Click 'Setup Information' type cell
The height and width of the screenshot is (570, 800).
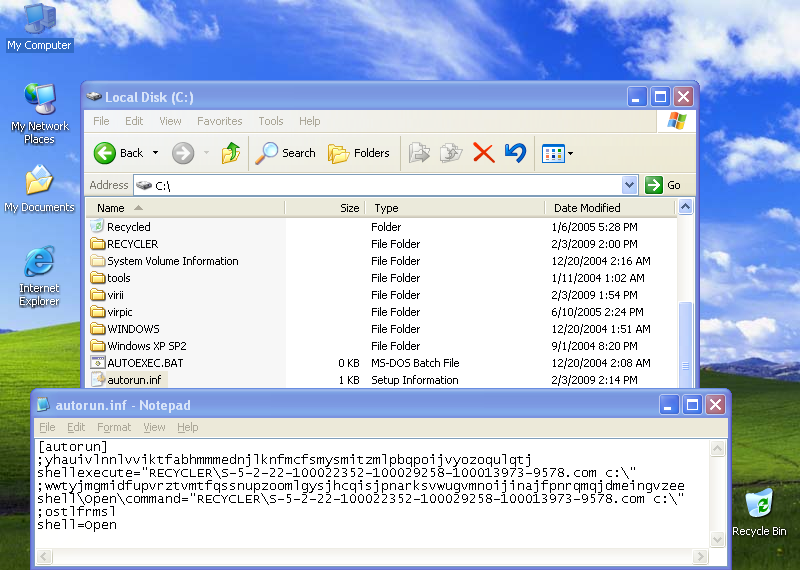click(414, 380)
